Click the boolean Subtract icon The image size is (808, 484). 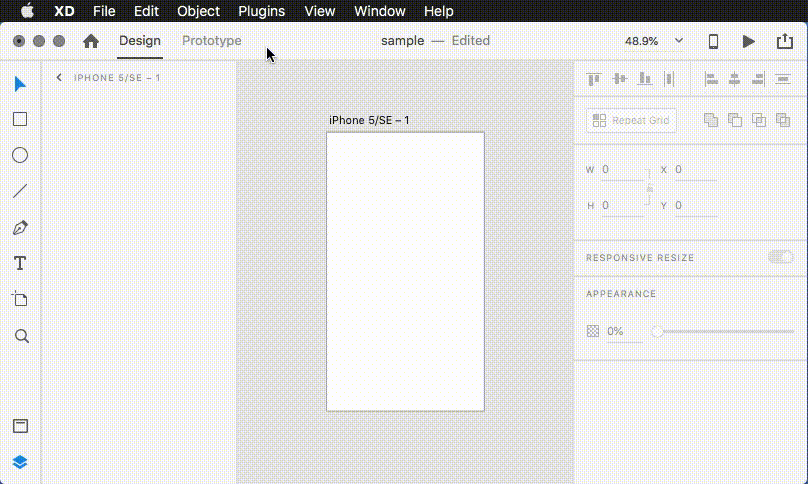pyautogui.click(x=735, y=120)
